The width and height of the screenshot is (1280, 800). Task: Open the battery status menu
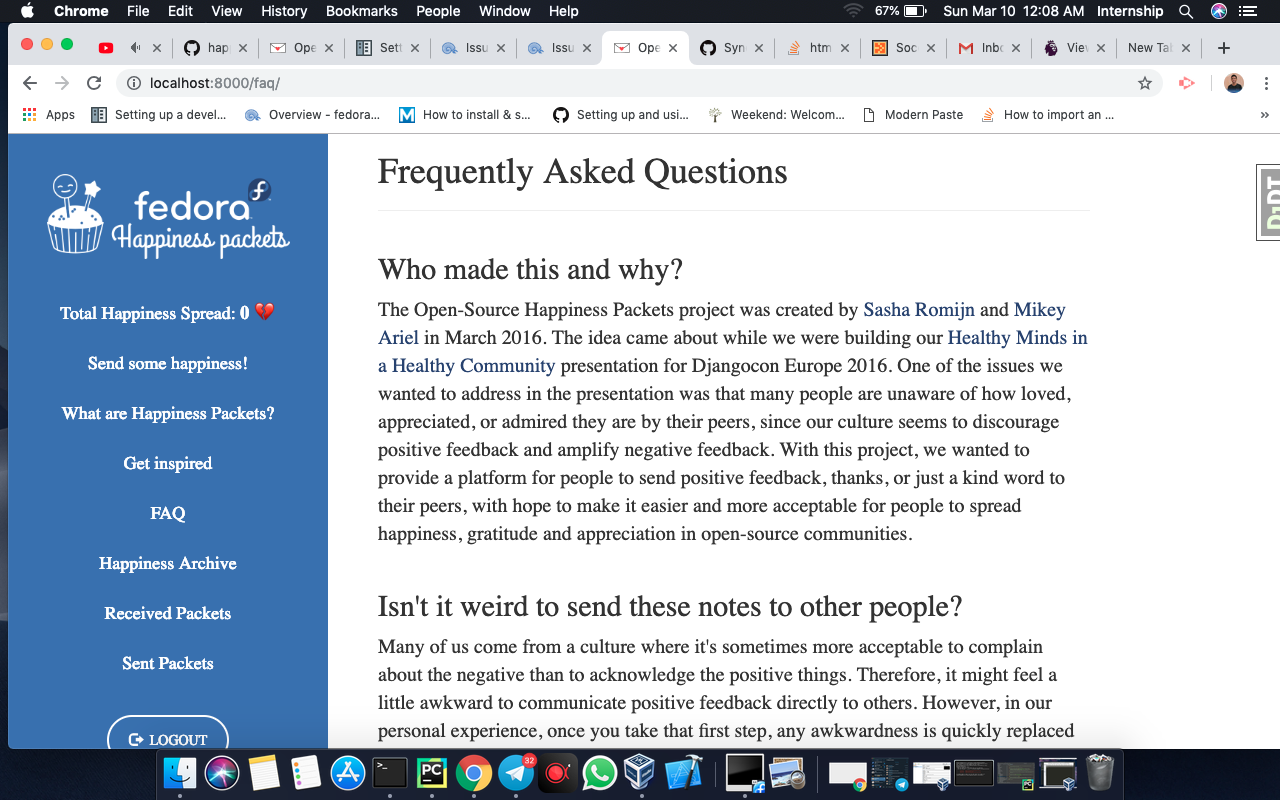[x=901, y=11]
